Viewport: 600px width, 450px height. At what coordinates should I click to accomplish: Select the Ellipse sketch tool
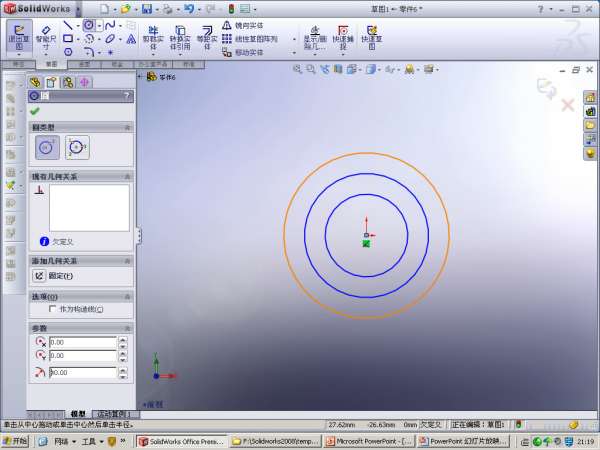(110, 39)
